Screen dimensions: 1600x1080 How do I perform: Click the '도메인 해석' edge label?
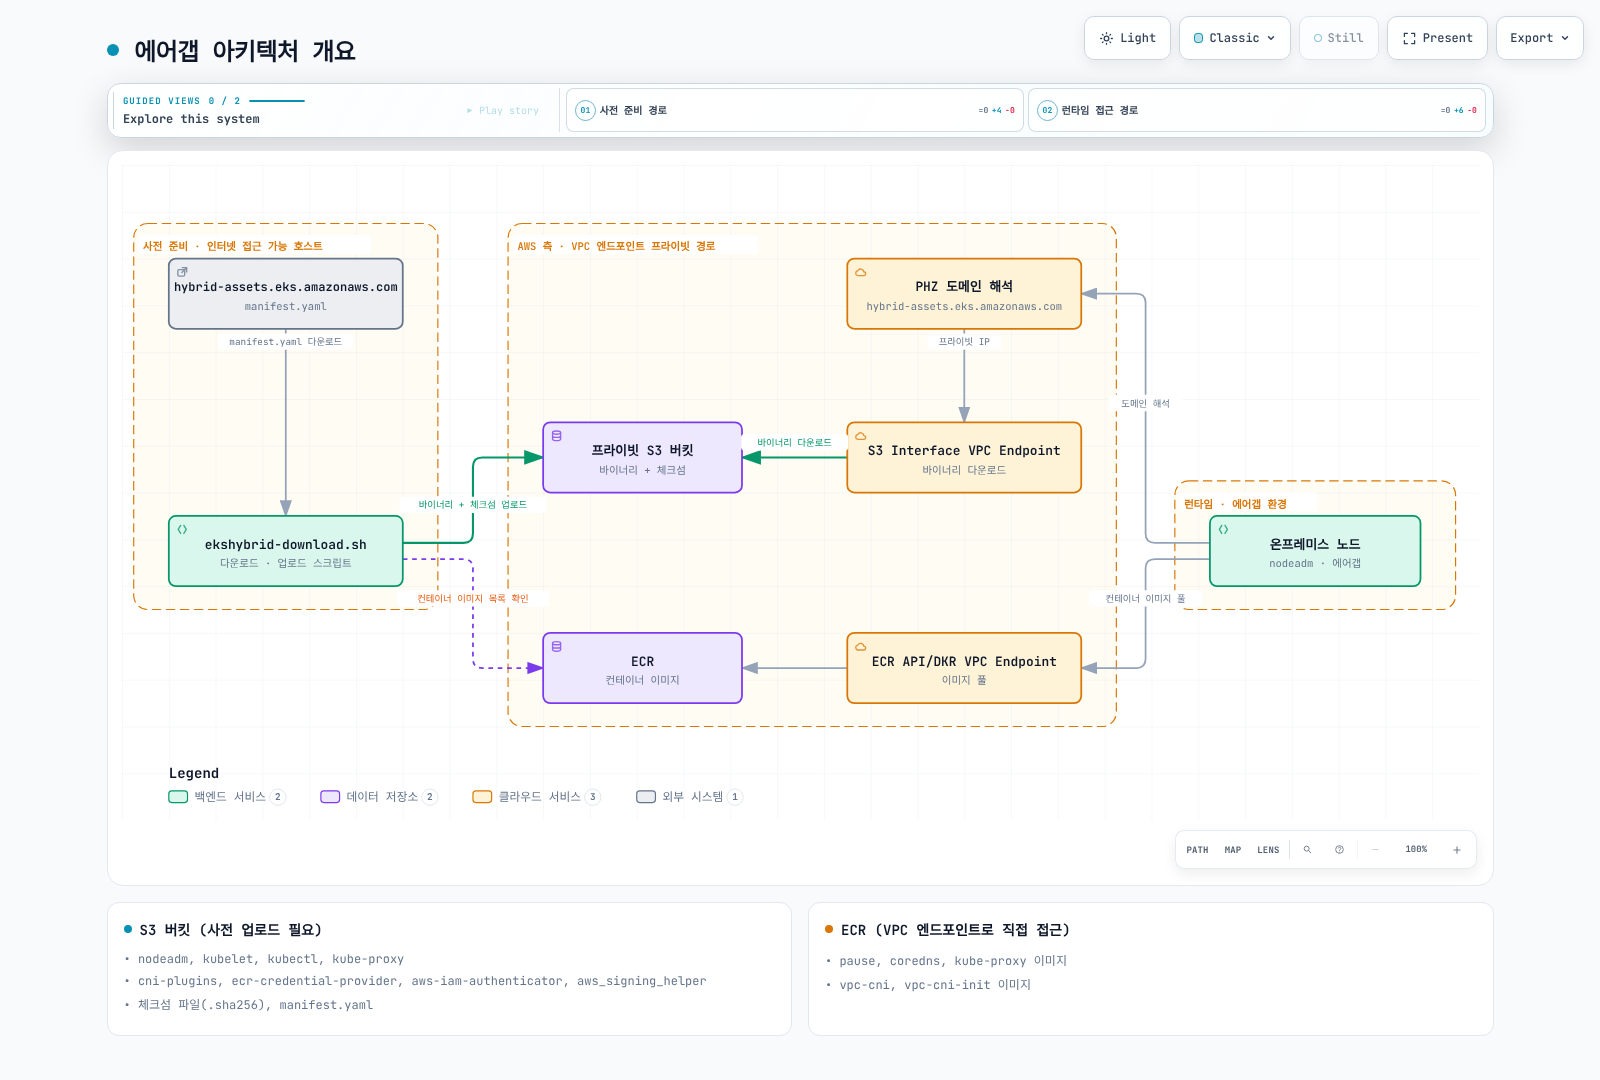[x=1145, y=404]
